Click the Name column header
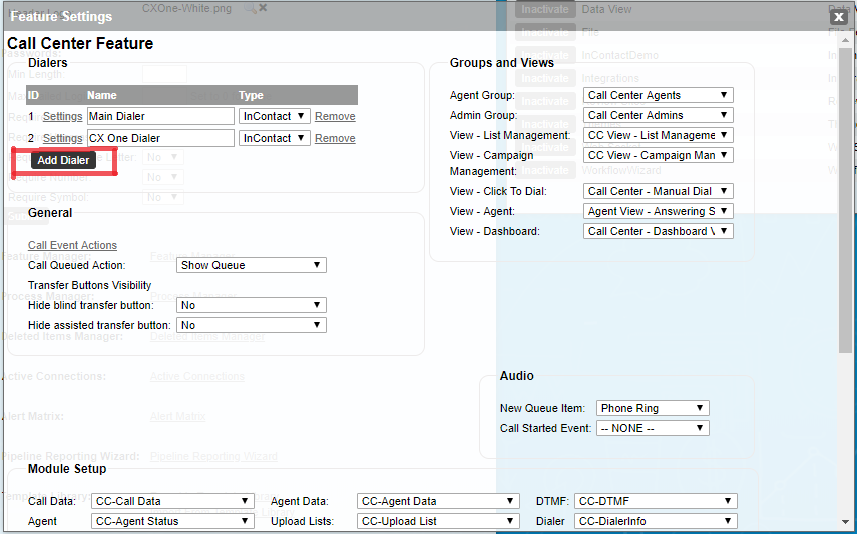857x534 pixels. tap(102, 95)
